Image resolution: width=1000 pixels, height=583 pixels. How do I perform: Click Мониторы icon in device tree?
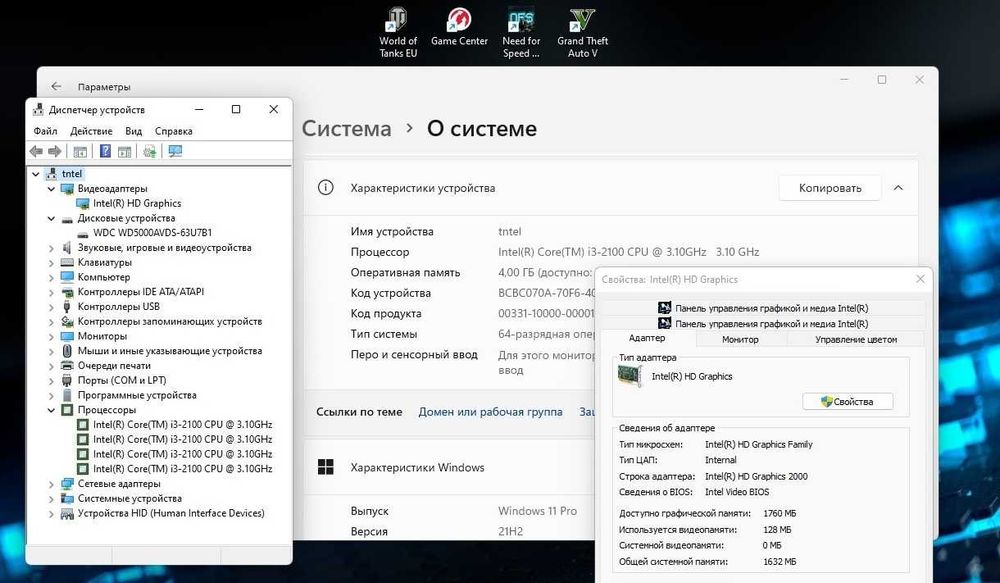(67, 336)
